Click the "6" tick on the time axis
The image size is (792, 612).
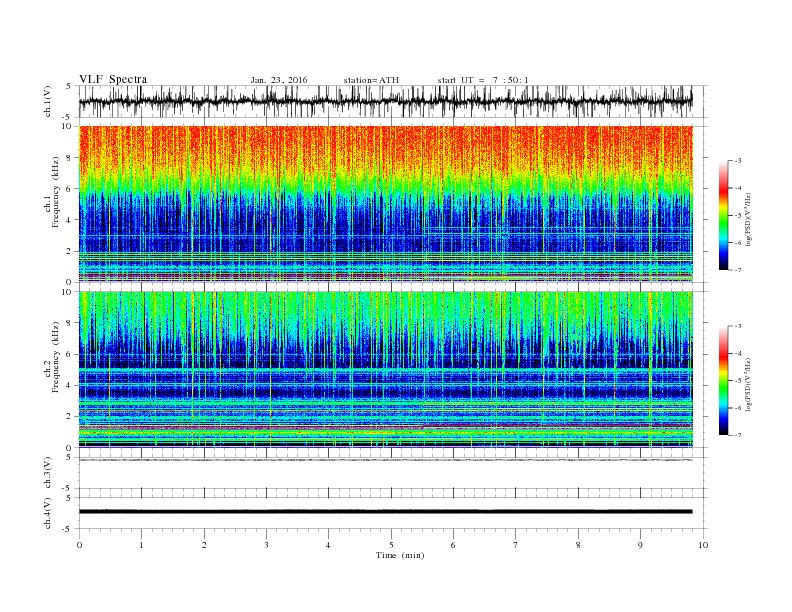[453, 545]
